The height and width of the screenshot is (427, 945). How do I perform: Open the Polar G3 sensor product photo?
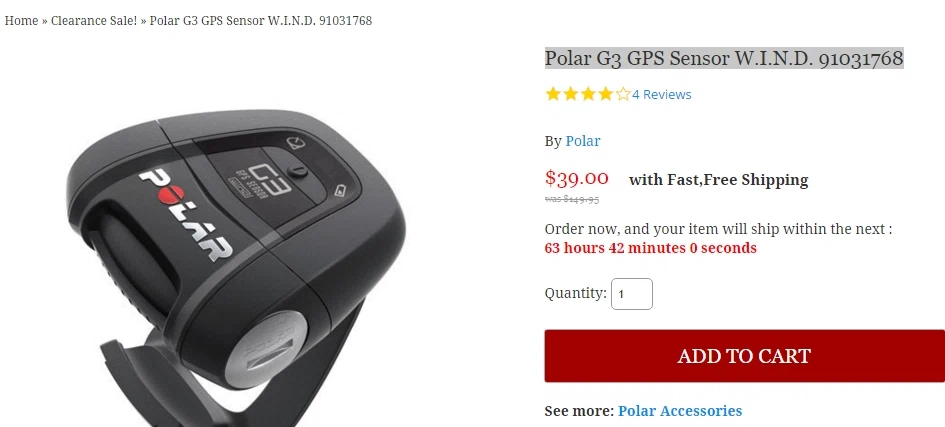point(237,265)
